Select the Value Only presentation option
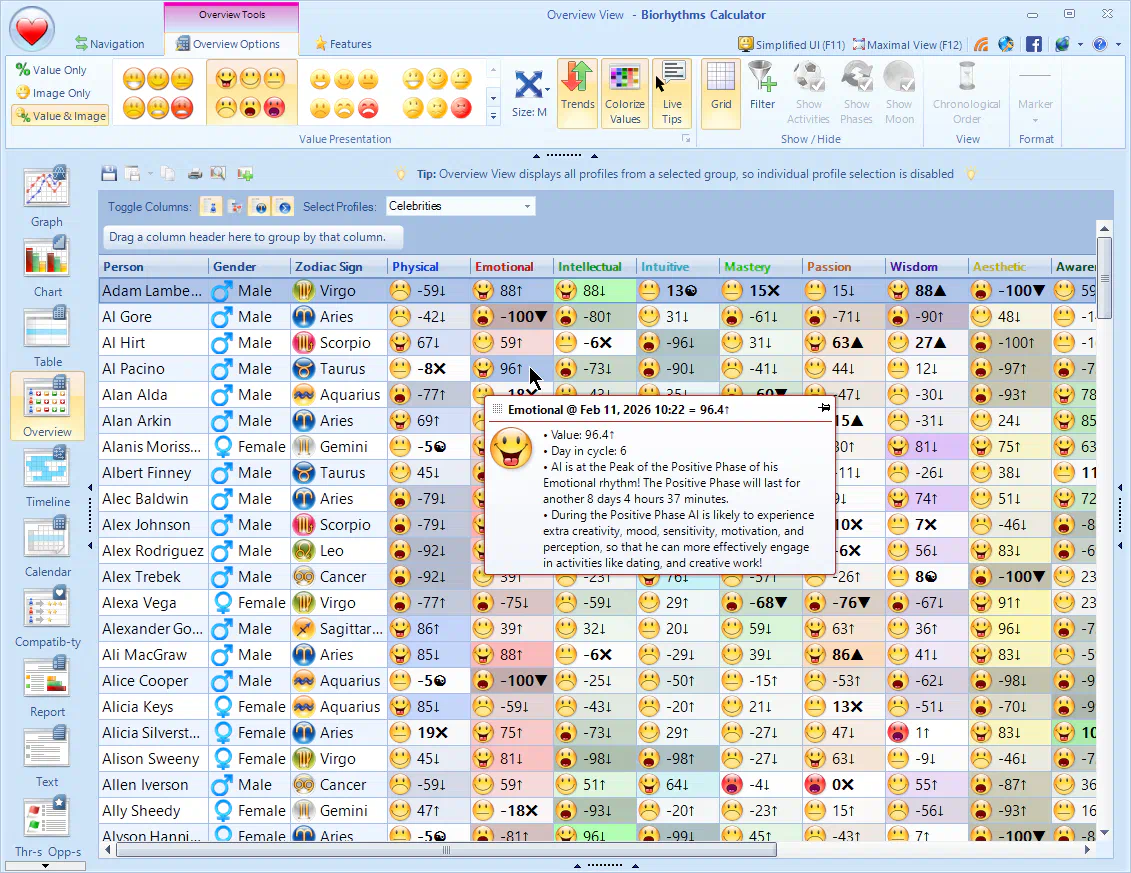Screen dimensions: 1131x873 [52, 70]
